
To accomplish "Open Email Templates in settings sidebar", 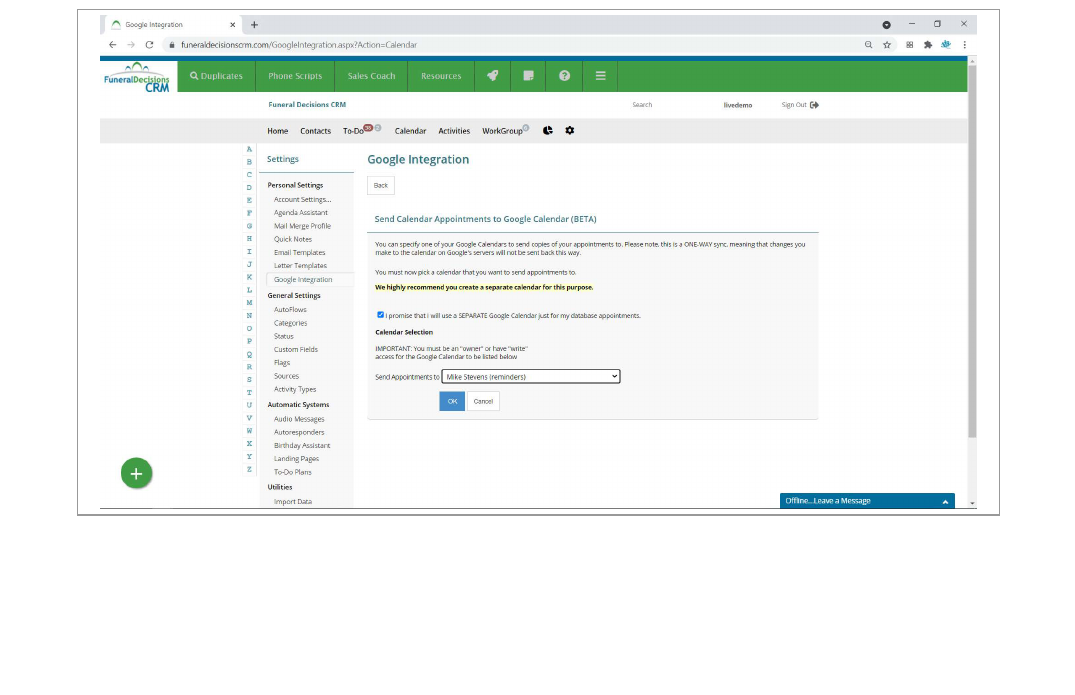I will coord(300,253).
